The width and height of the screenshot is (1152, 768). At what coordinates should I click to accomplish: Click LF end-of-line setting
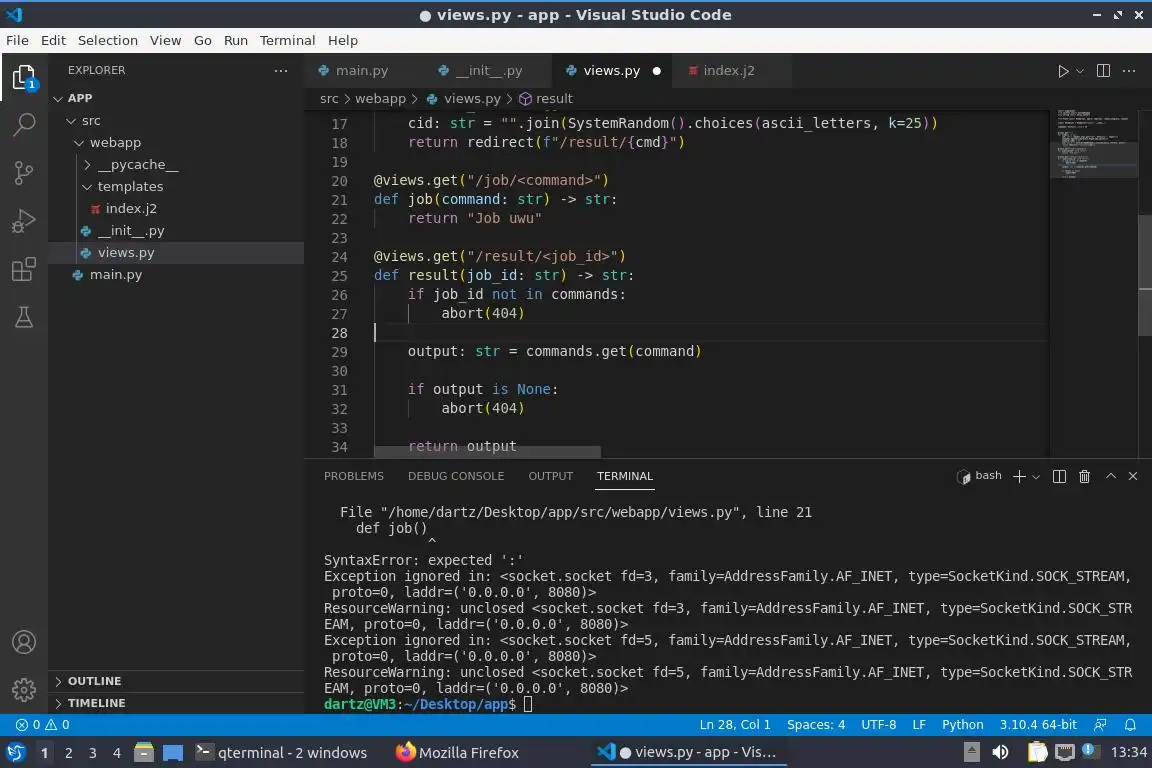[x=918, y=725]
